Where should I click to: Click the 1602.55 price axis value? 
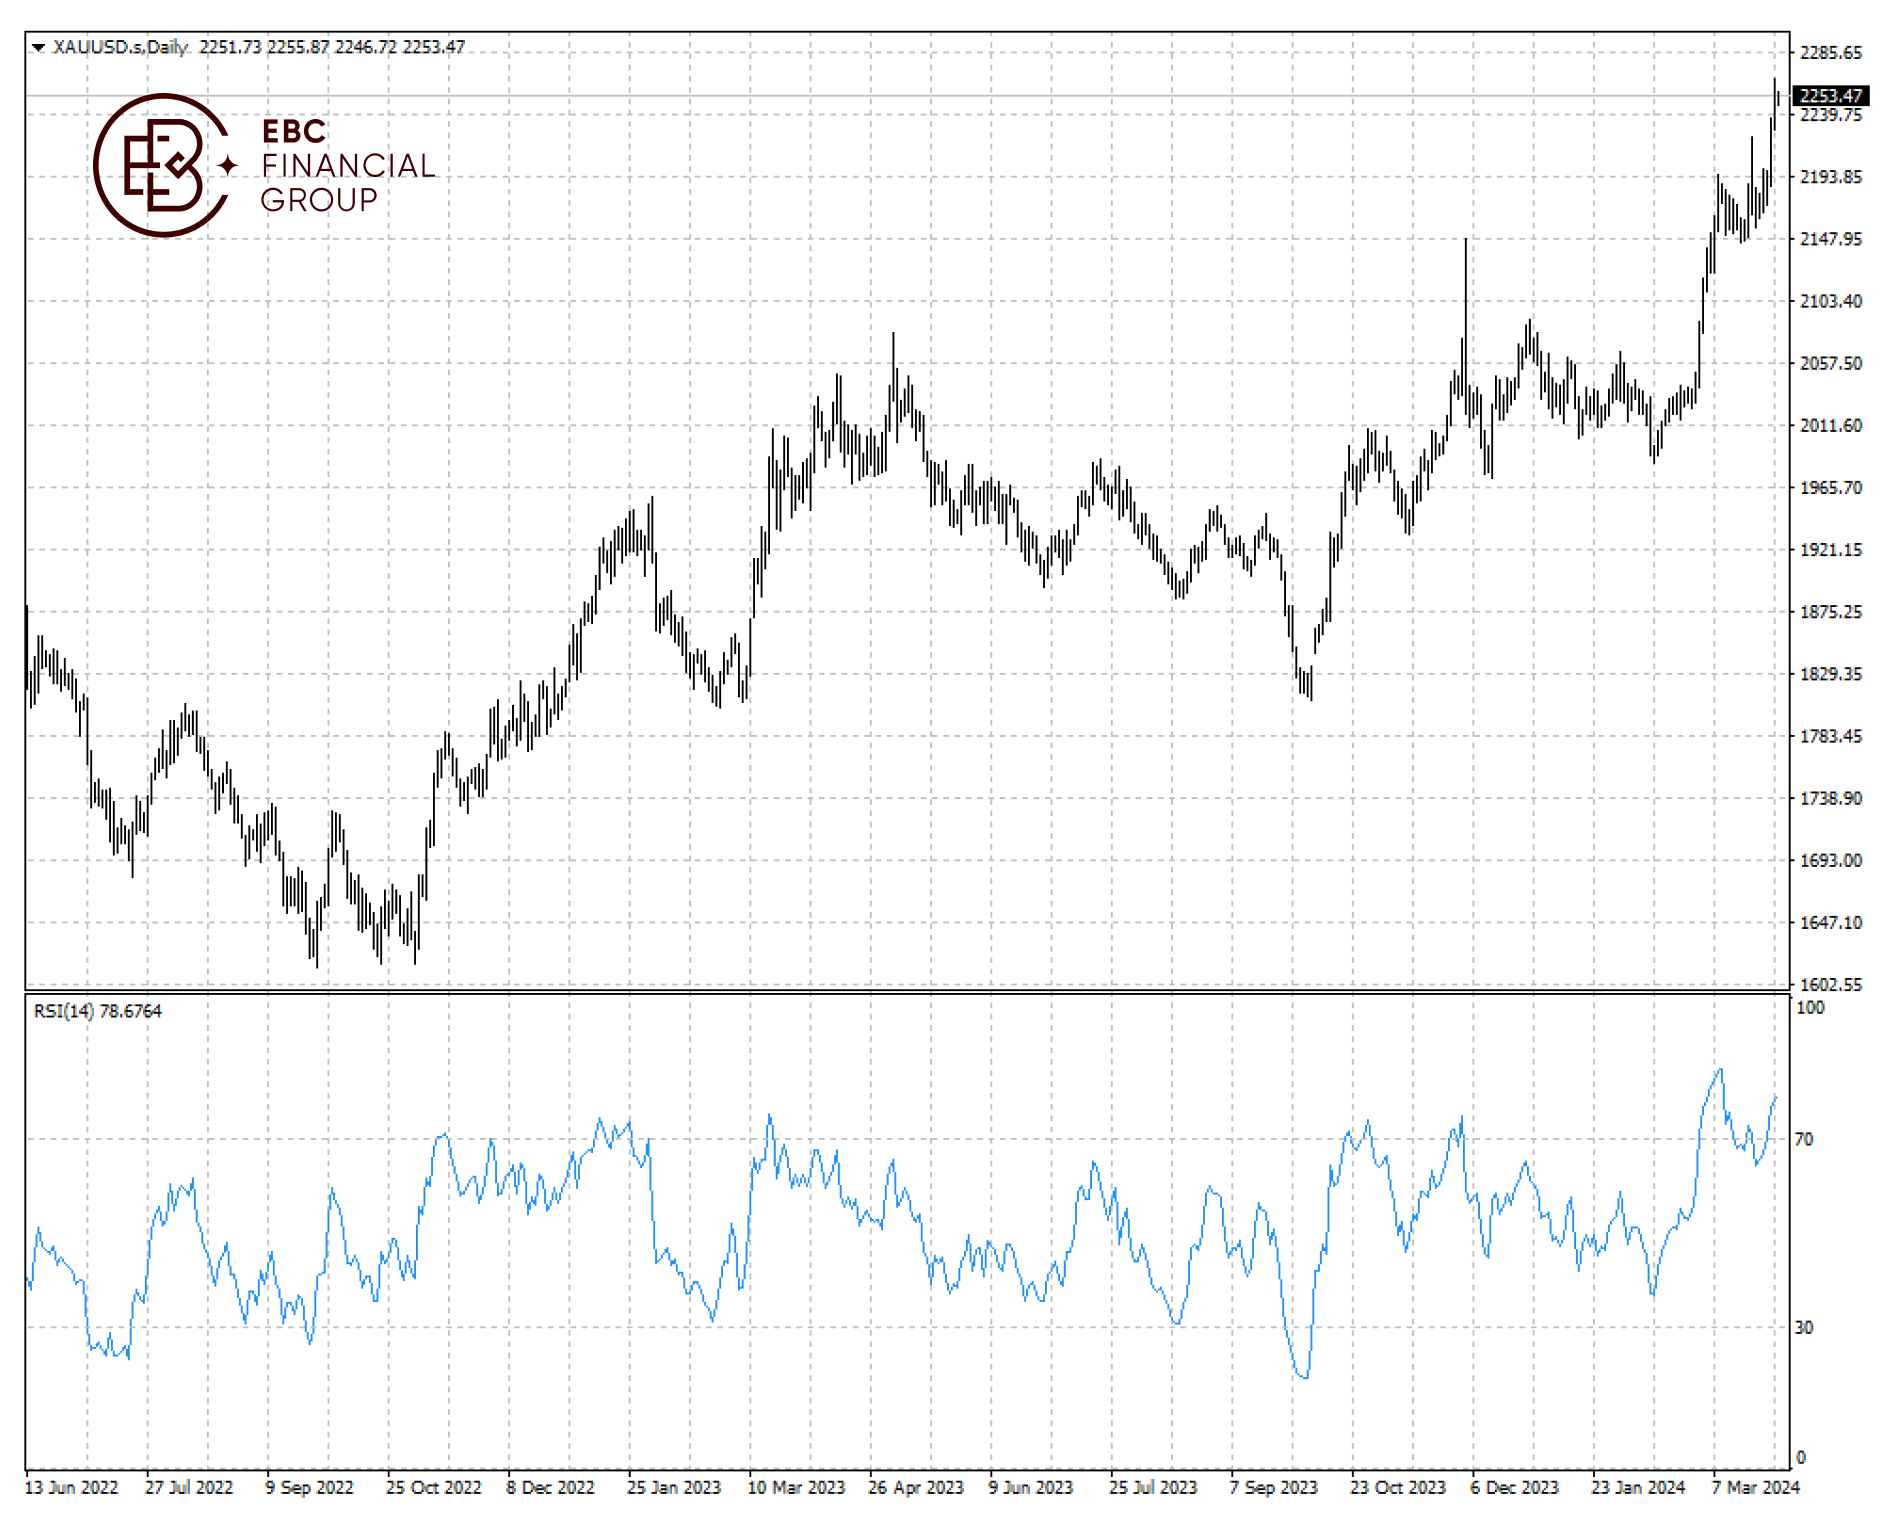pos(1831,985)
